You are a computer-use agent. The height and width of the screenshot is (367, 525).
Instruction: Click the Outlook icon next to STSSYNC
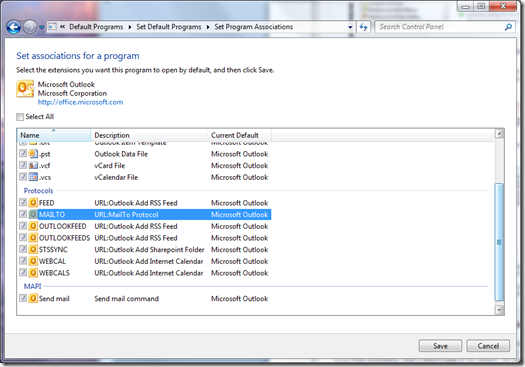click(x=33, y=249)
